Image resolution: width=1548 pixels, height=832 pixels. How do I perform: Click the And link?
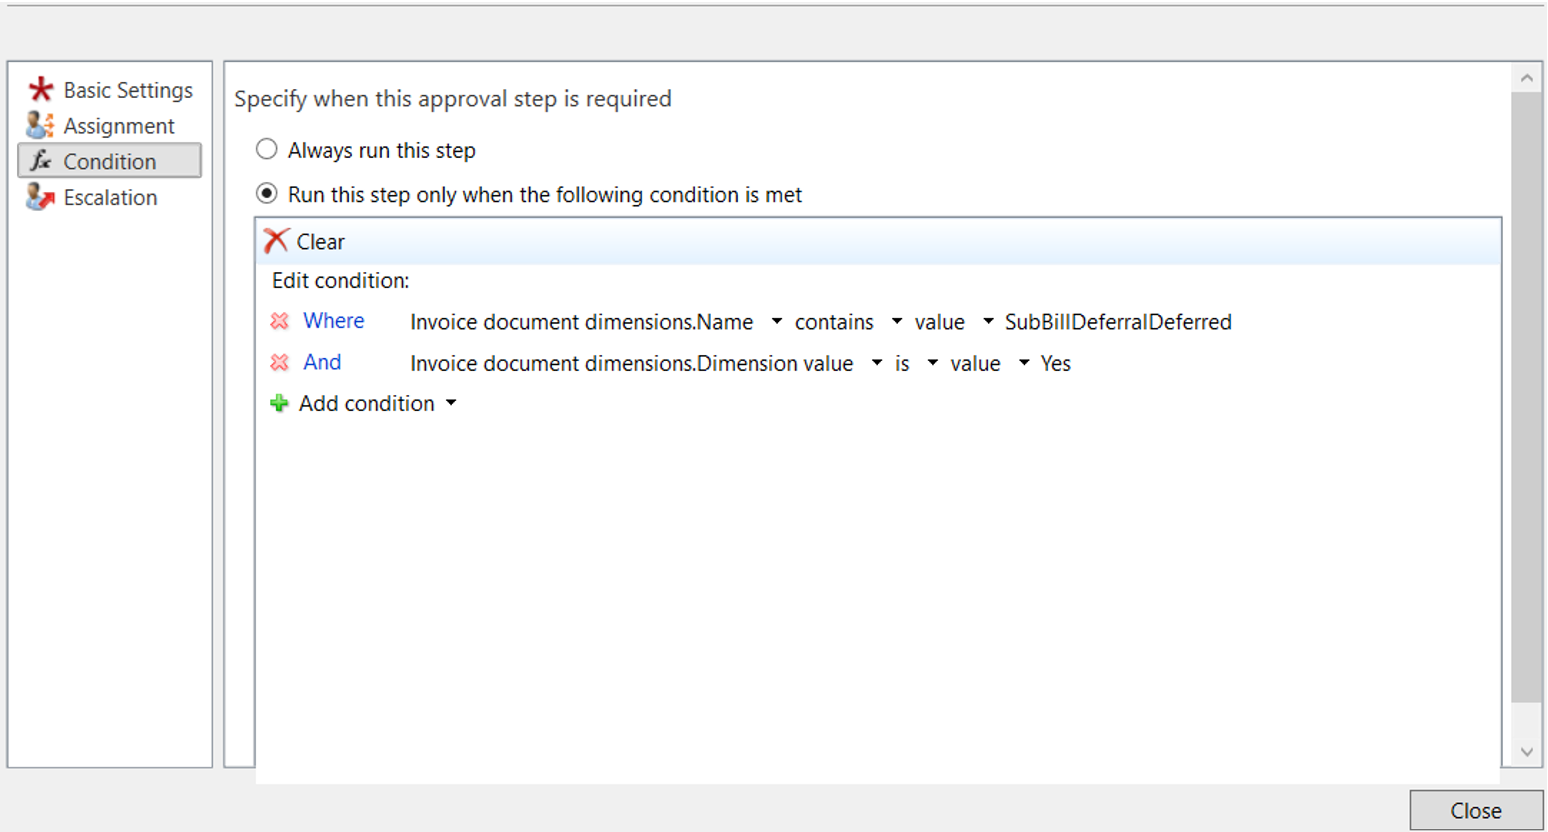[322, 362]
